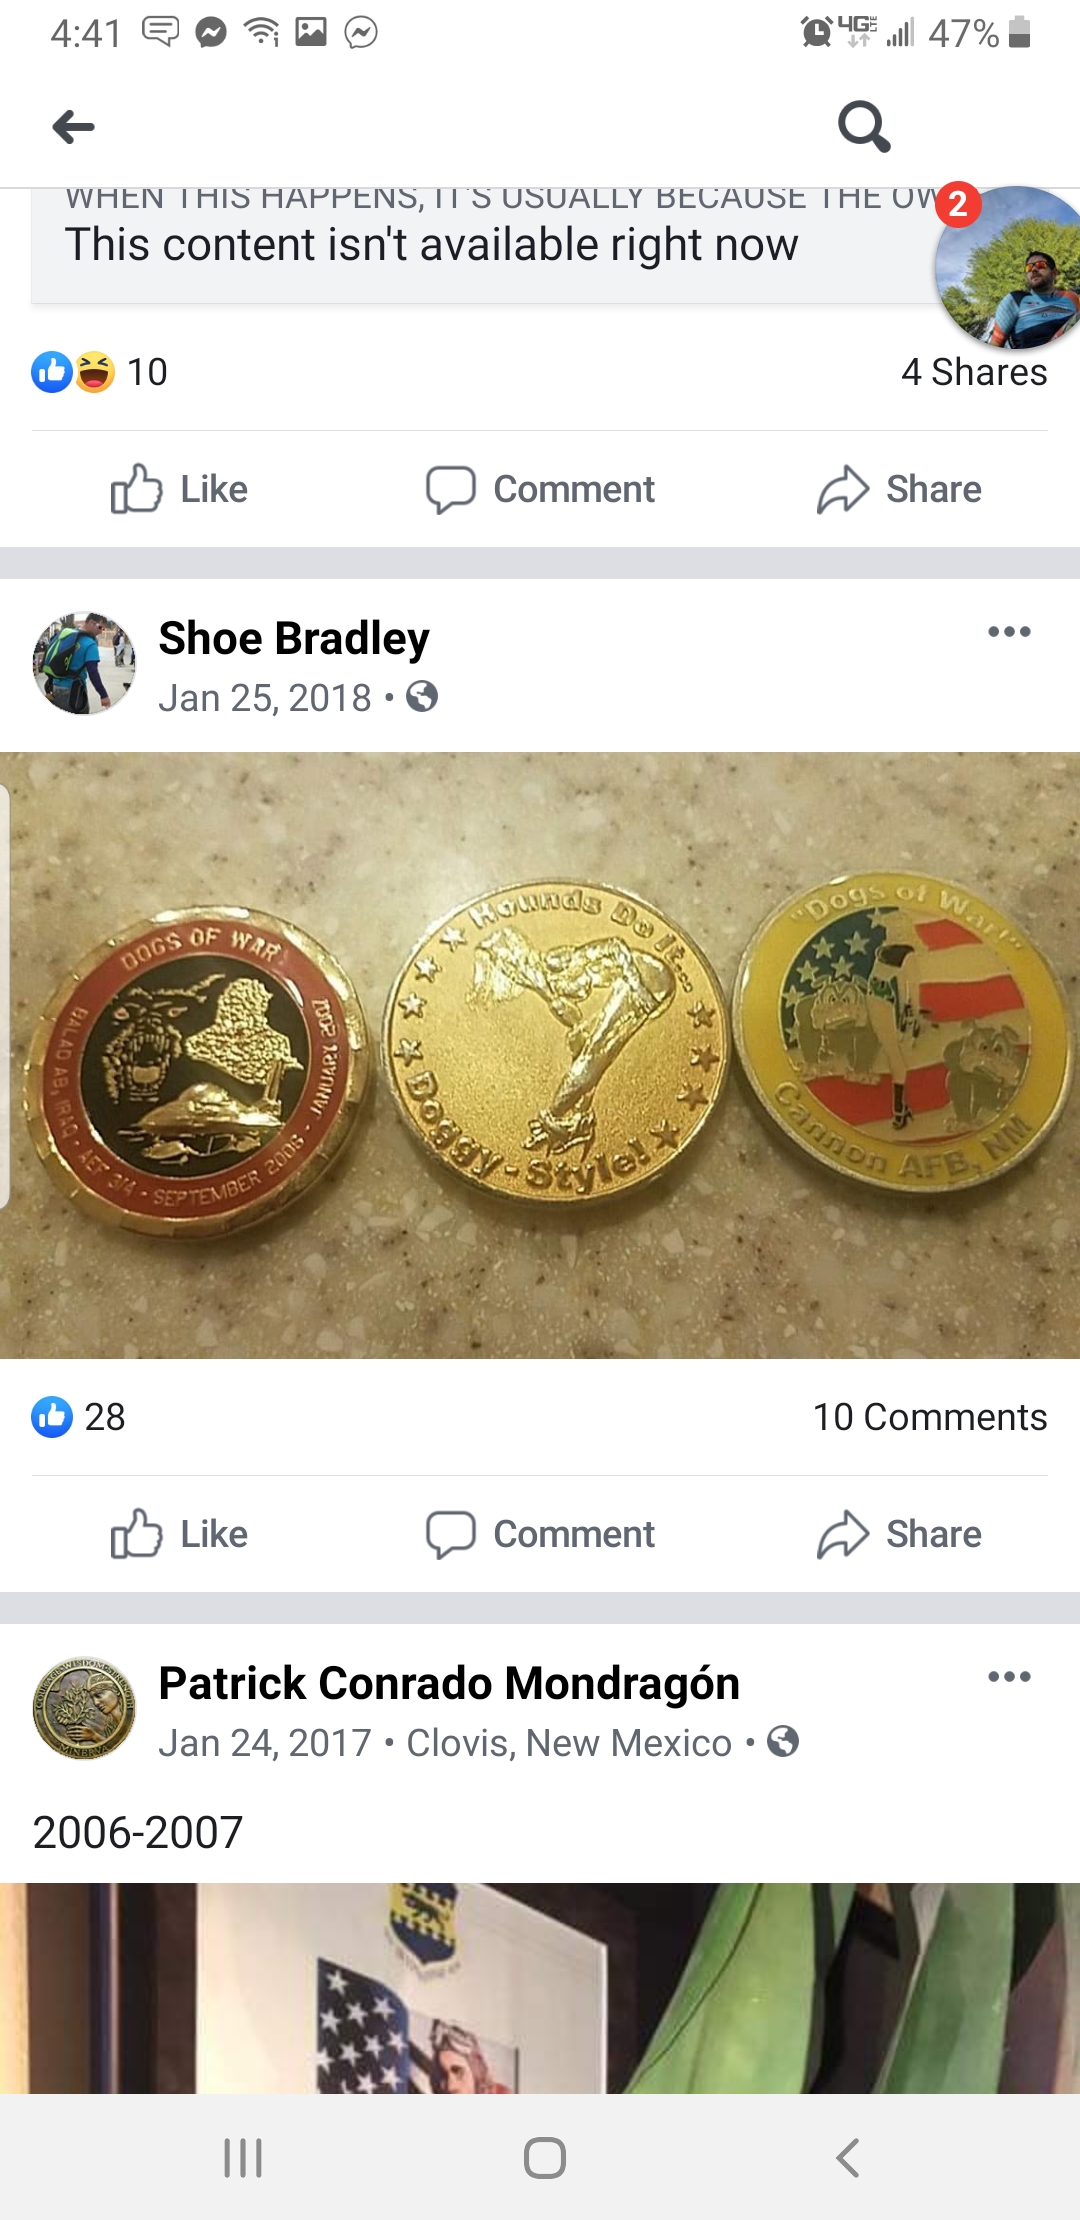The height and width of the screenshot is (2220, 1080).
Task: Comment on the unavailable-content post
Action: tap(540, 489)
